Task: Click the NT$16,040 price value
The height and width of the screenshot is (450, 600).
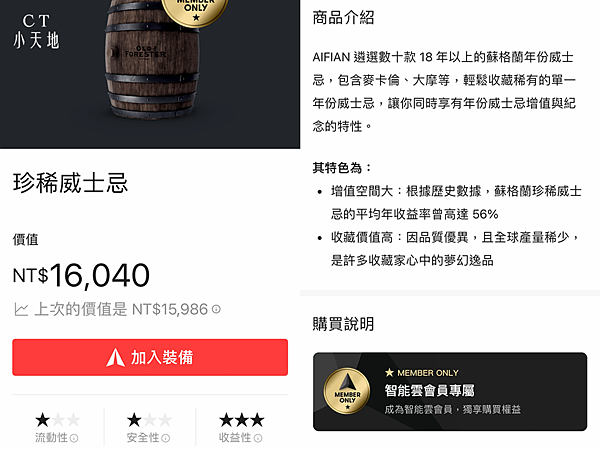Action: [81, 275]
